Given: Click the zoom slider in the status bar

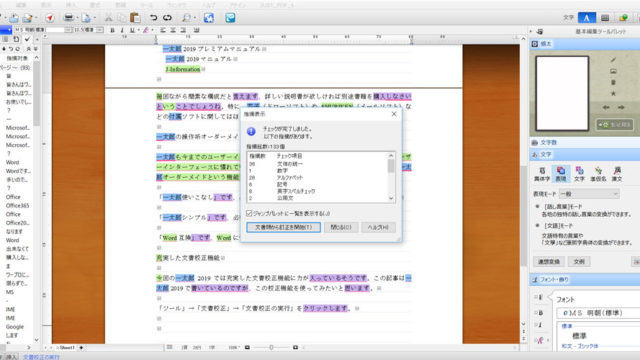Looking at the screenshot, I should (271, 348).
